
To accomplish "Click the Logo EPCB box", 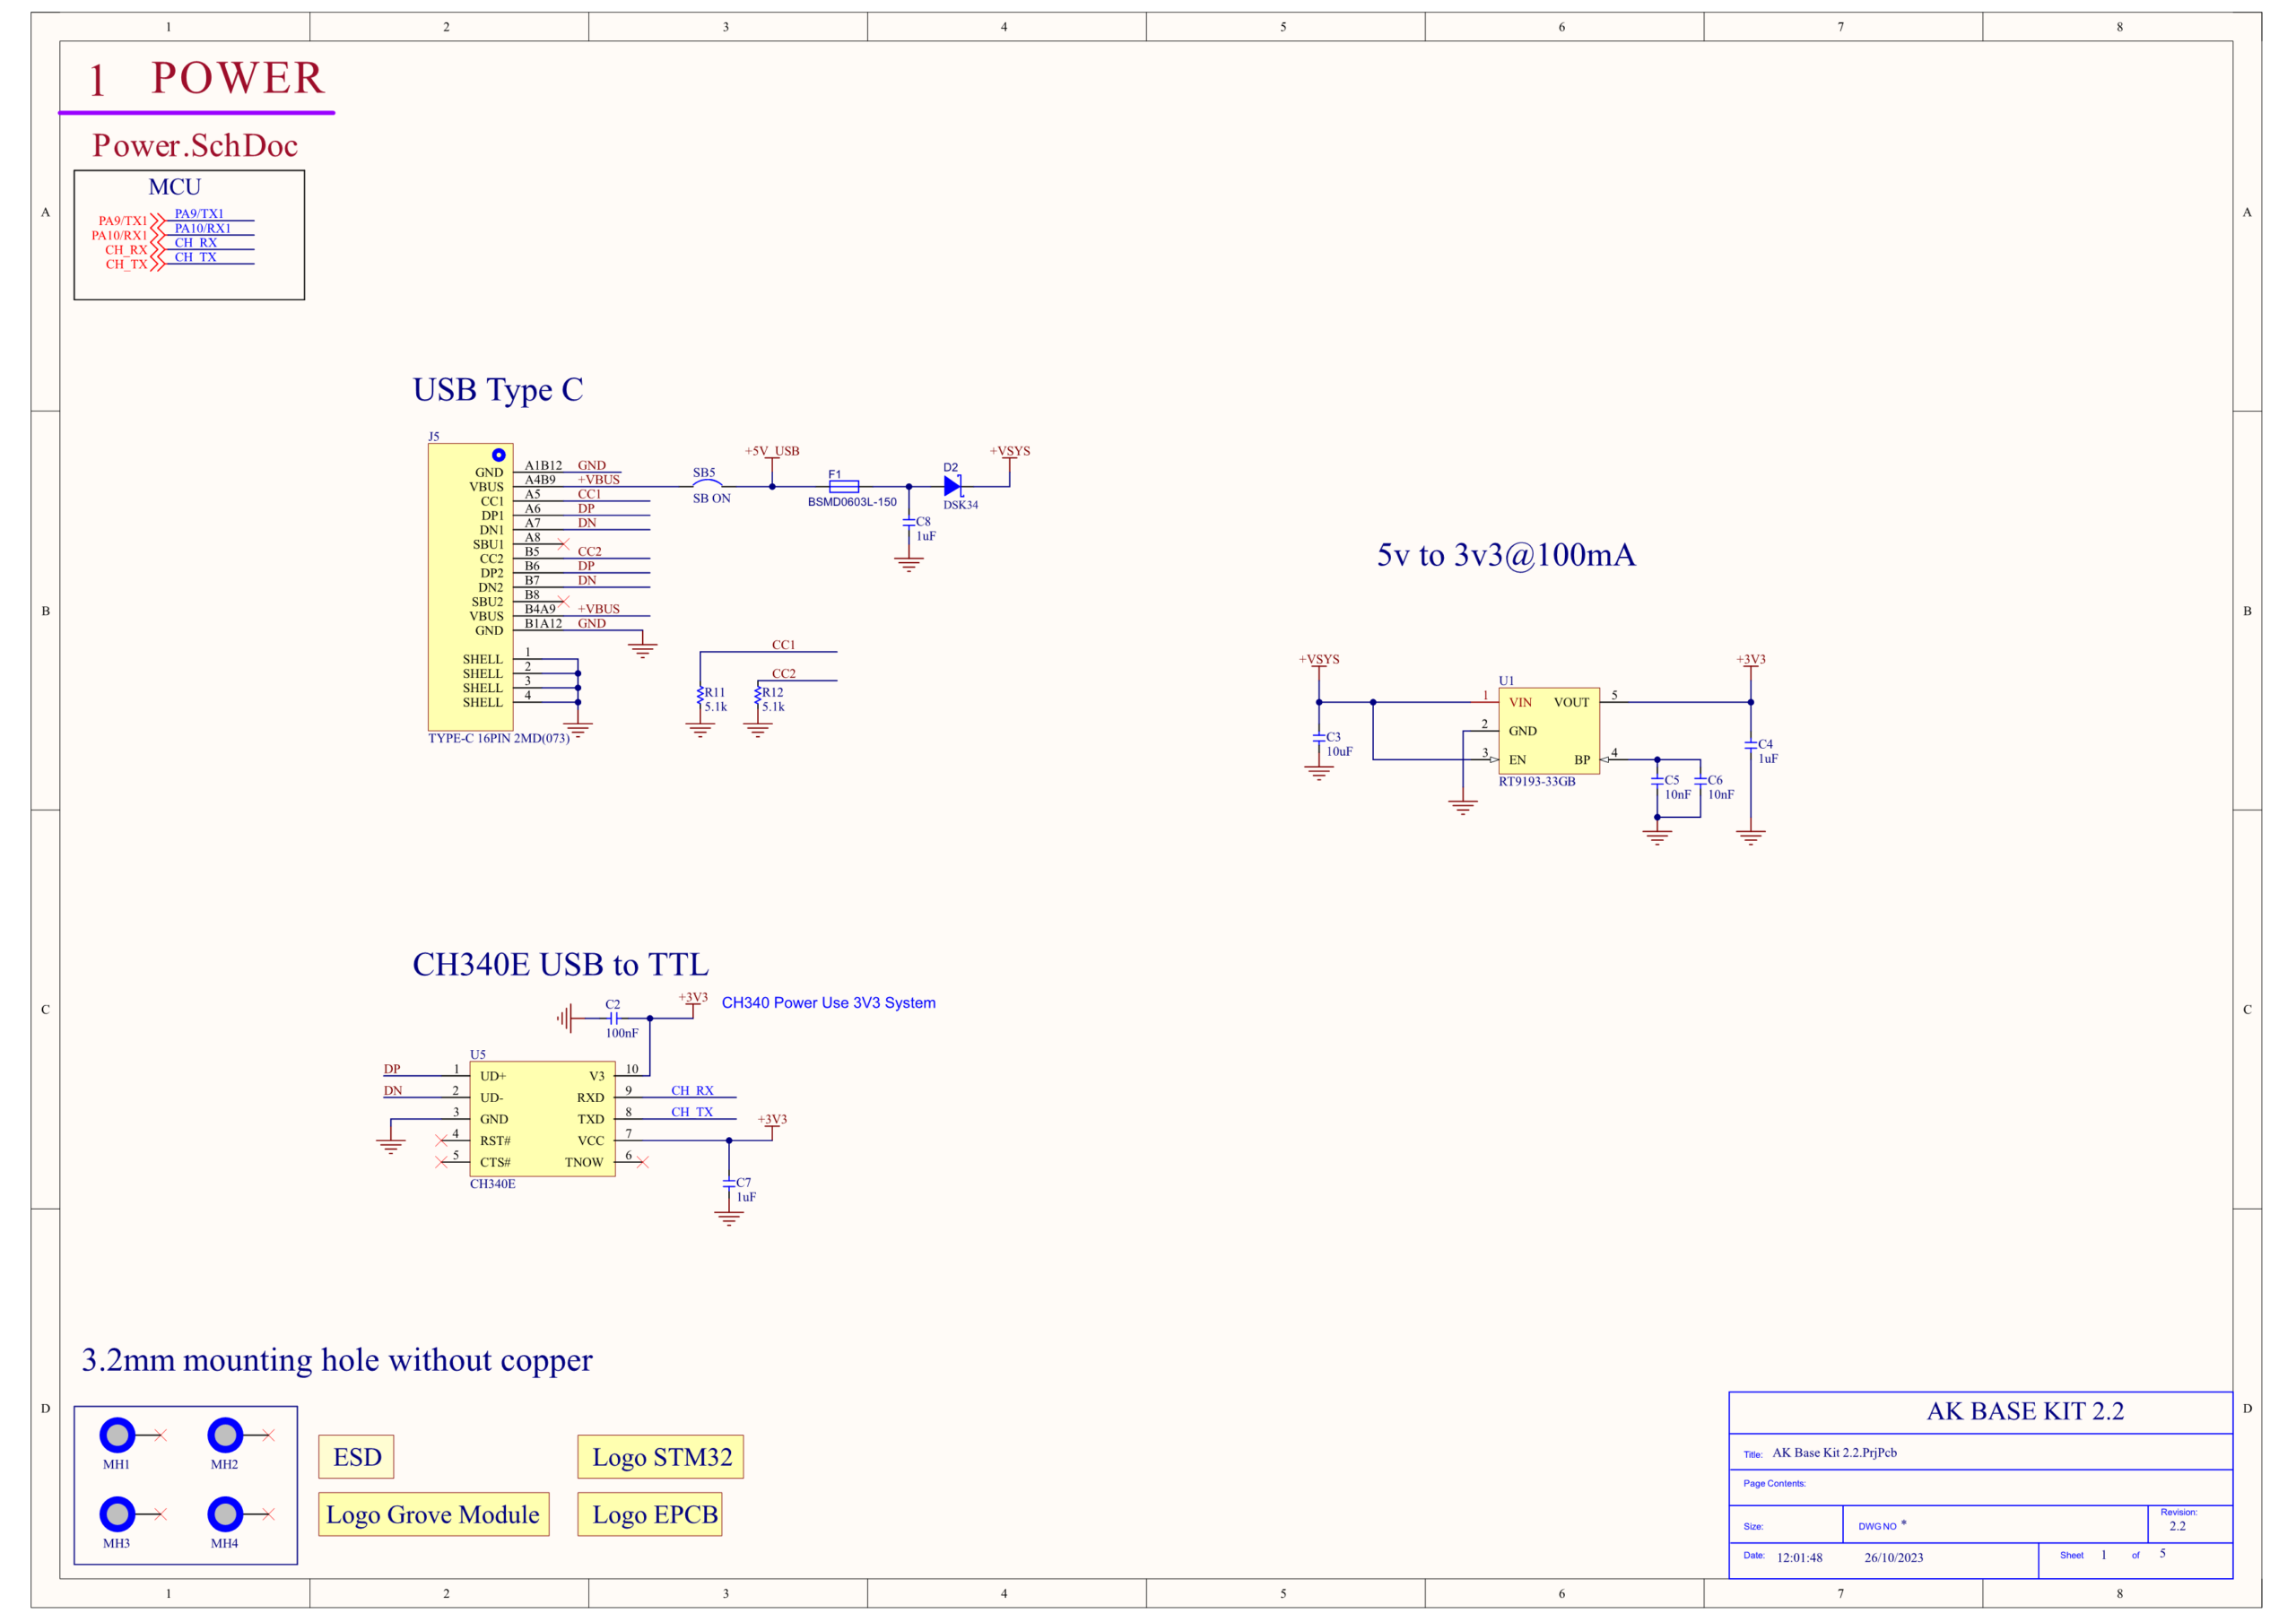I will (650, 1514).
